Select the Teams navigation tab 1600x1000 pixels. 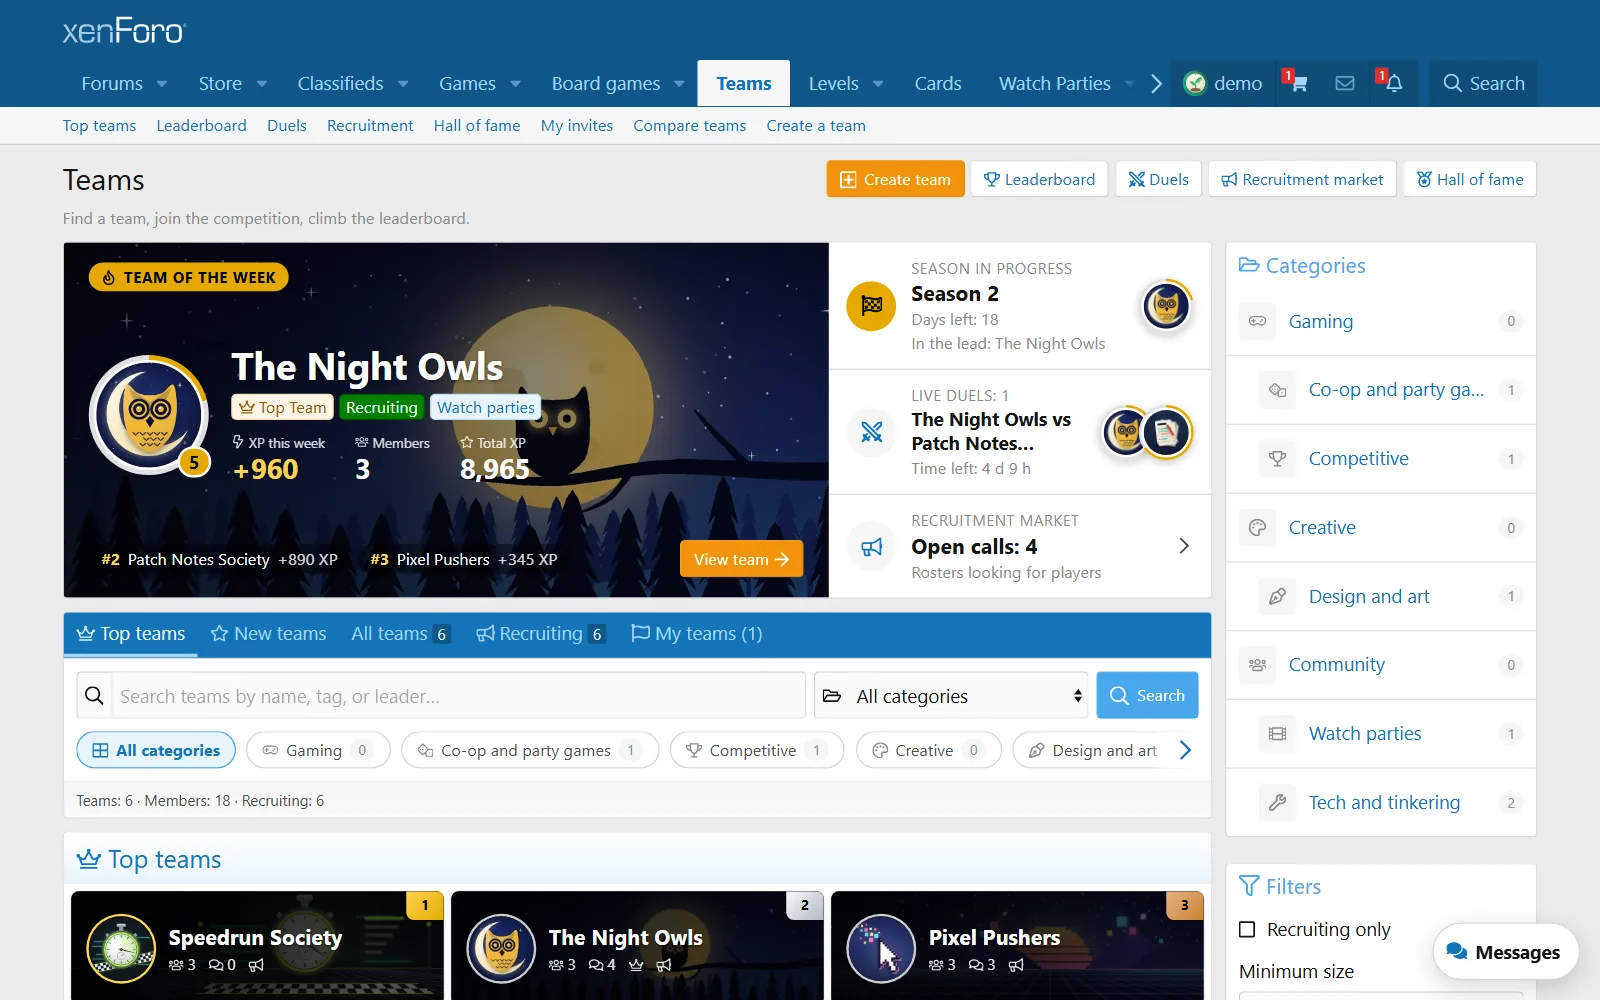click(x=744, y=84)
